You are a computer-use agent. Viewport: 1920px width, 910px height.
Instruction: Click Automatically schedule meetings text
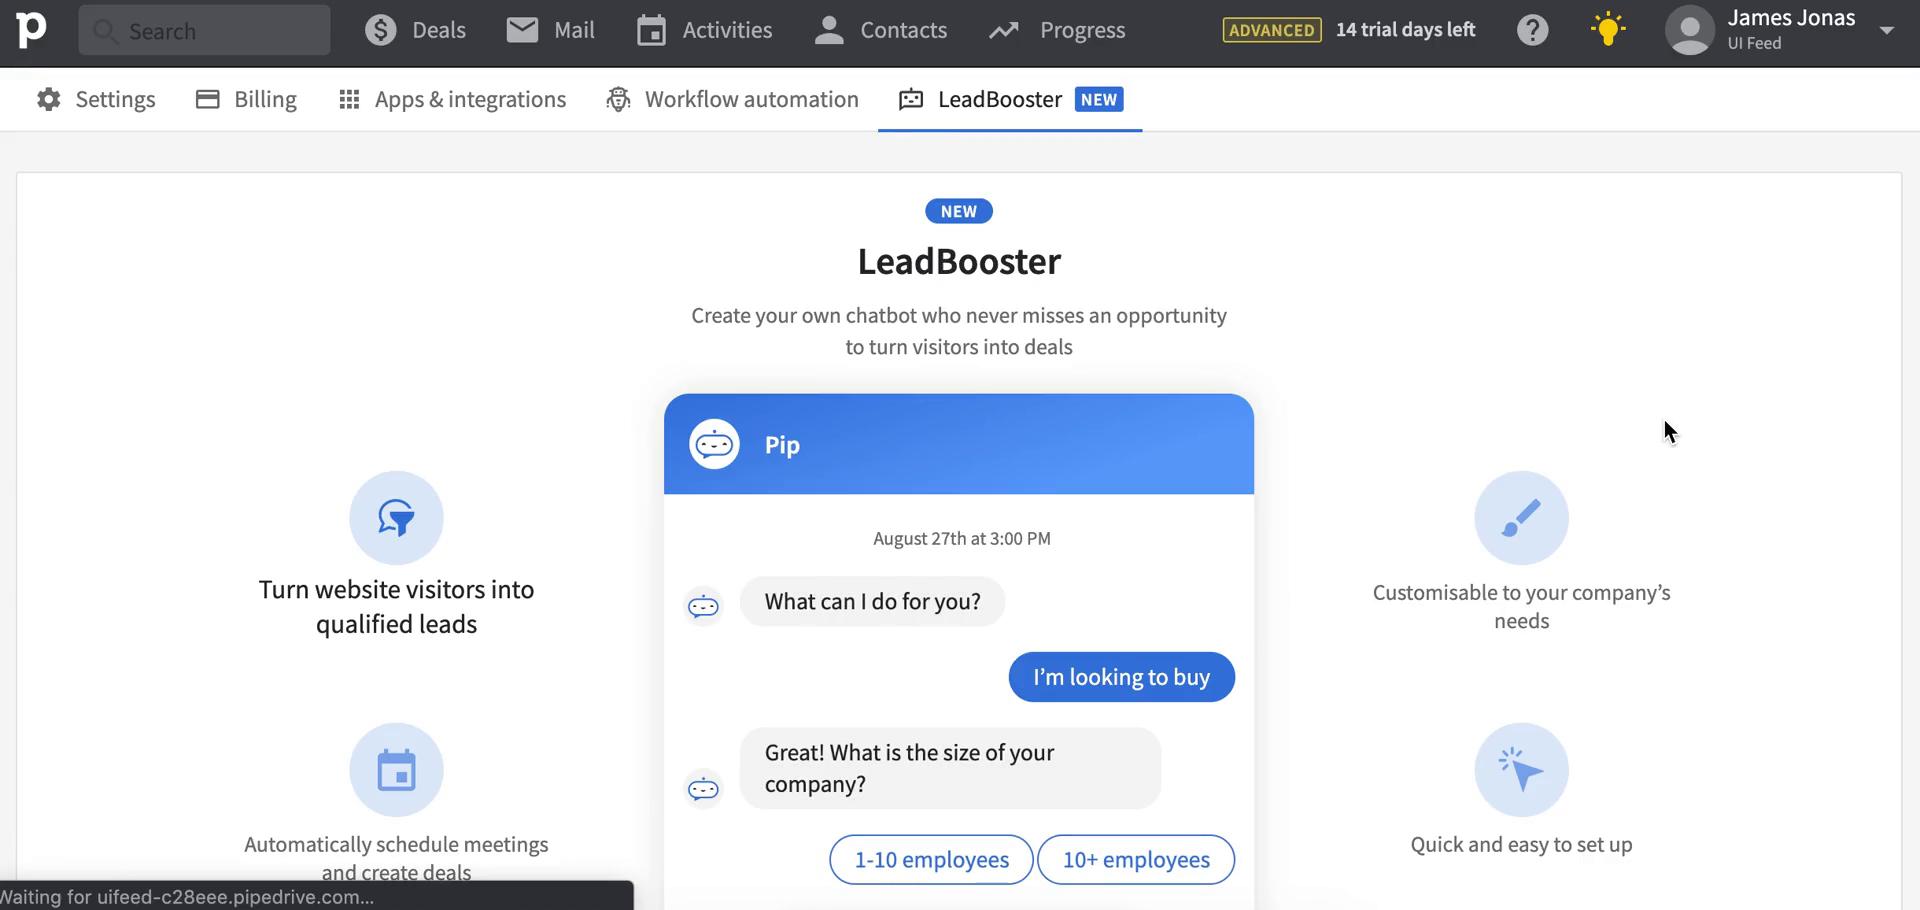tap(396, 858)
